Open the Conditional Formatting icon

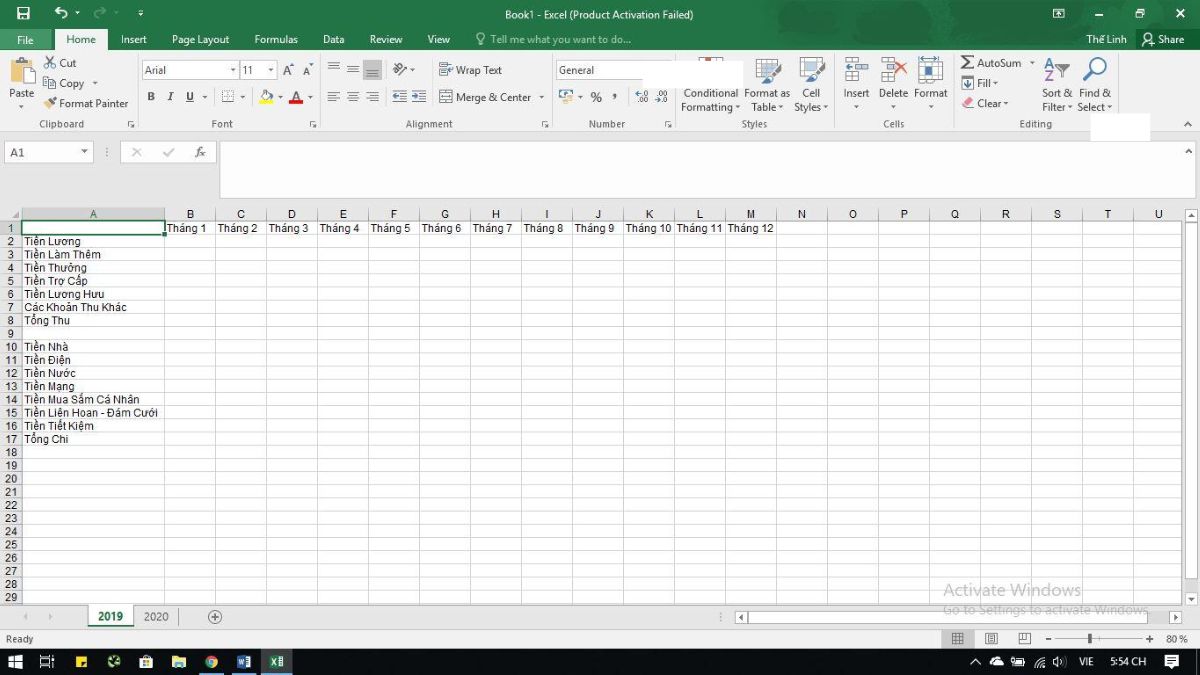(710, 86)
